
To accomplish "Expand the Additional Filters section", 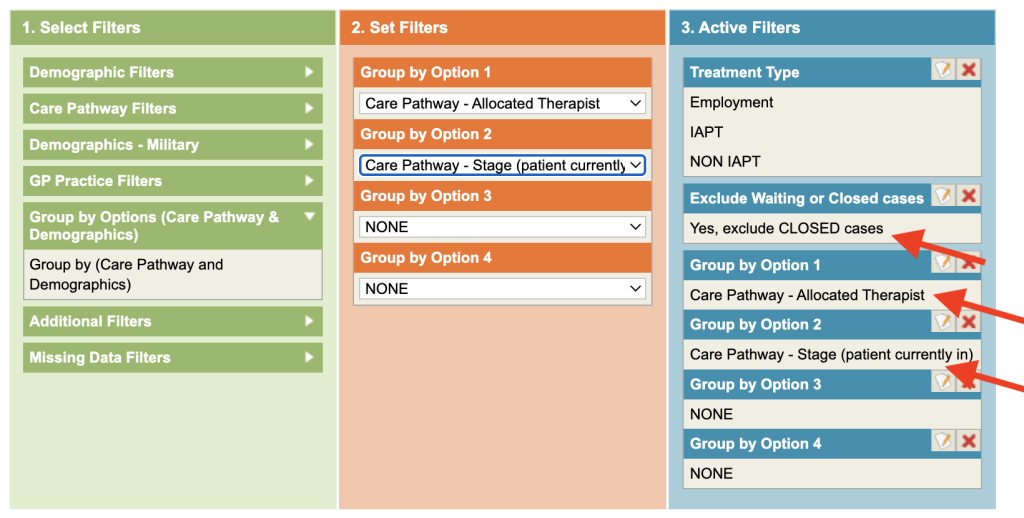I will tap(172, 321).
